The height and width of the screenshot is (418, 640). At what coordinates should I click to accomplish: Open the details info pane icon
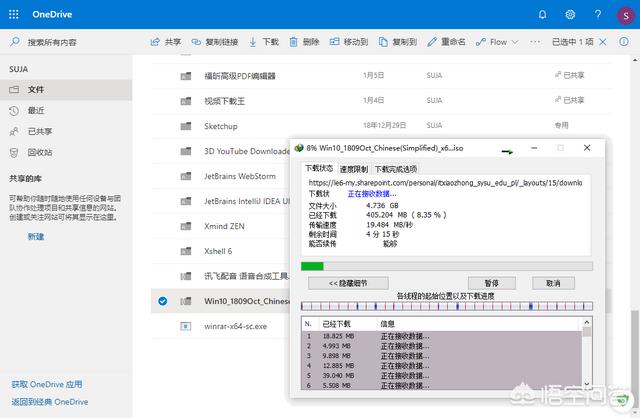click(x=624, y=42)
